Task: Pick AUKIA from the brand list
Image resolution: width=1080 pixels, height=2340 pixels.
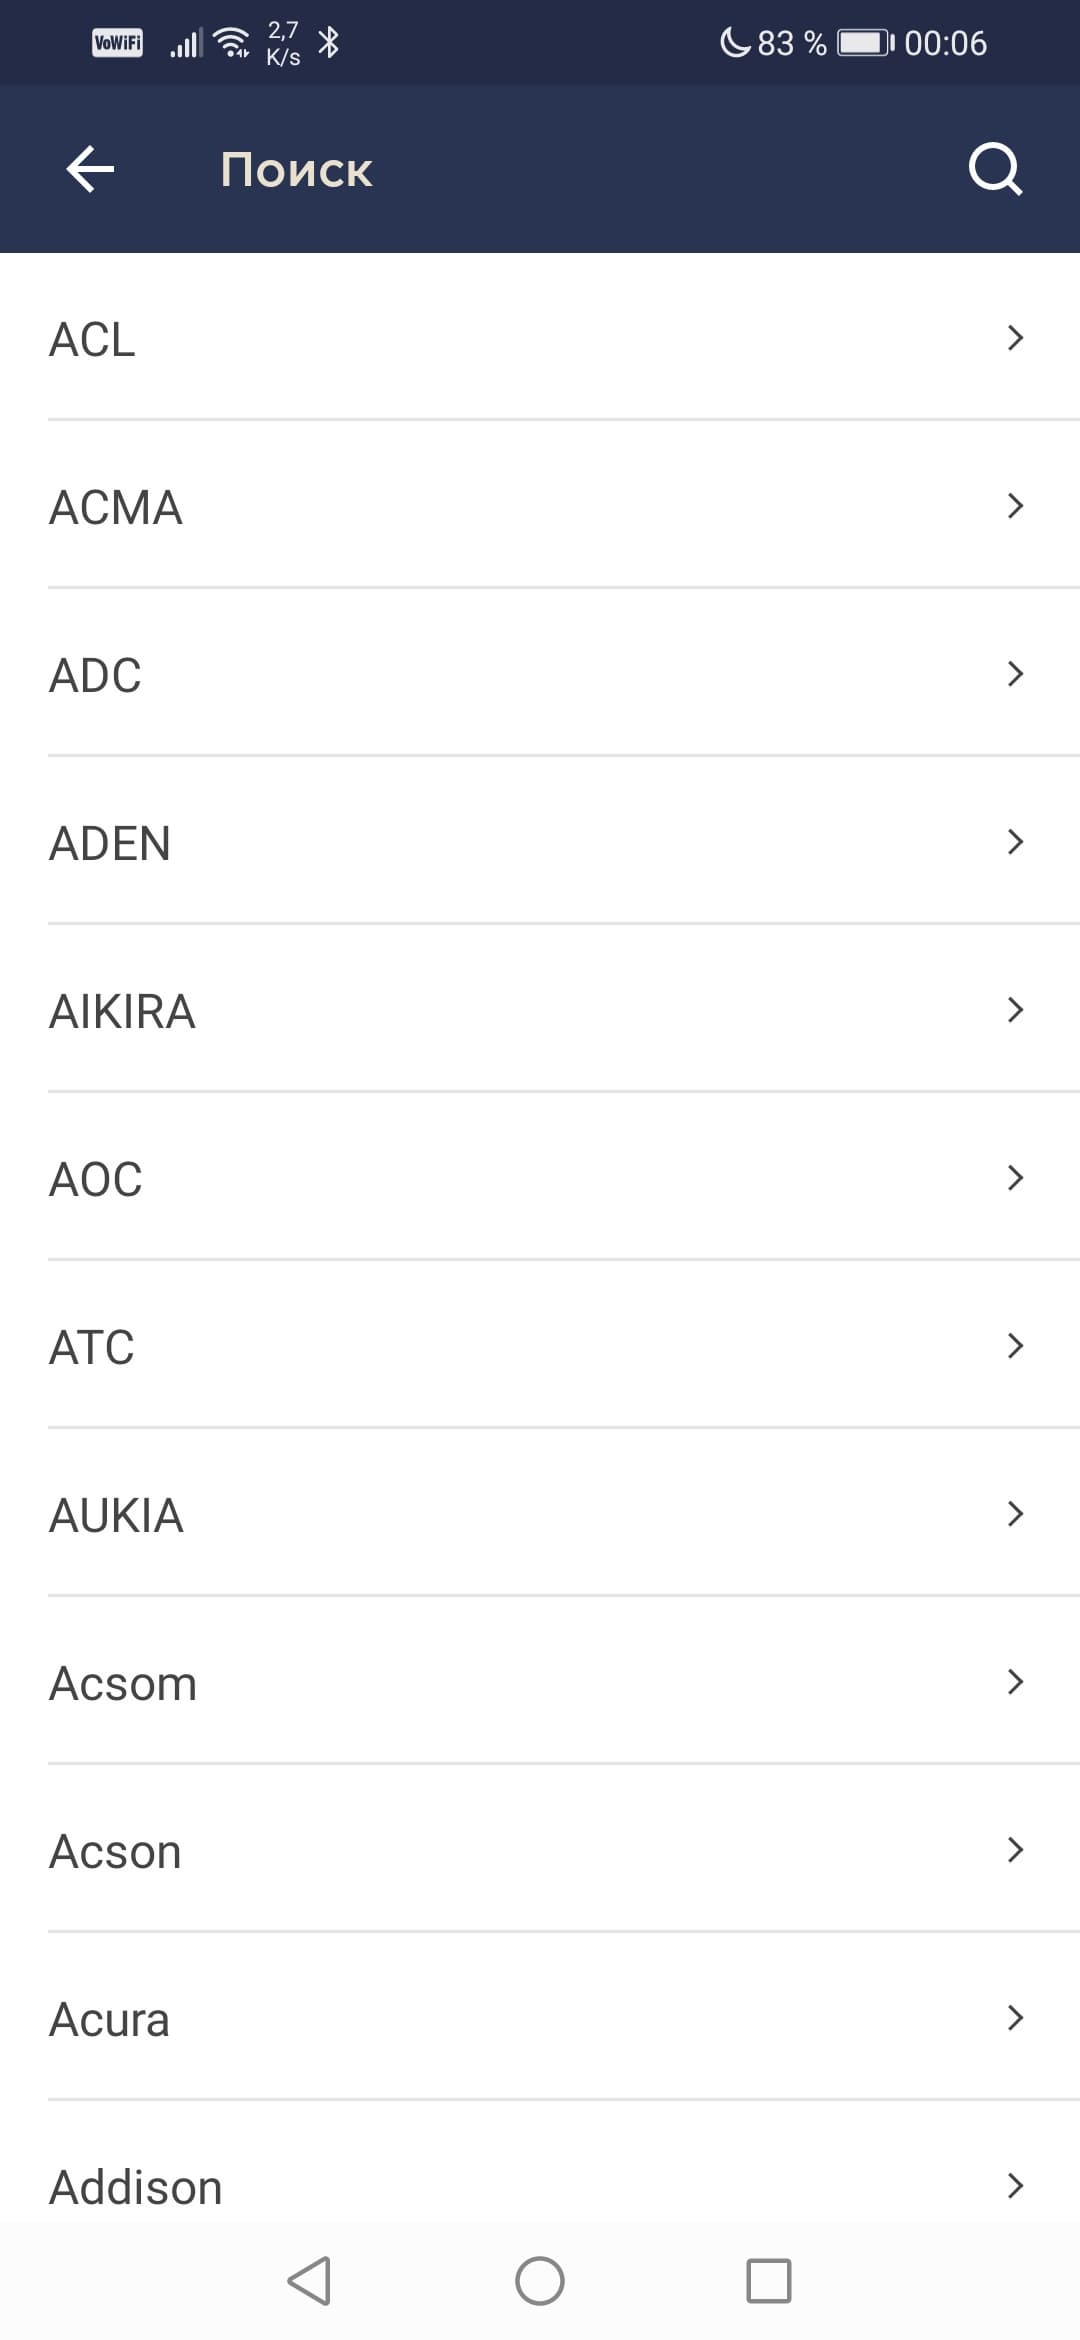Action: 116,1515
